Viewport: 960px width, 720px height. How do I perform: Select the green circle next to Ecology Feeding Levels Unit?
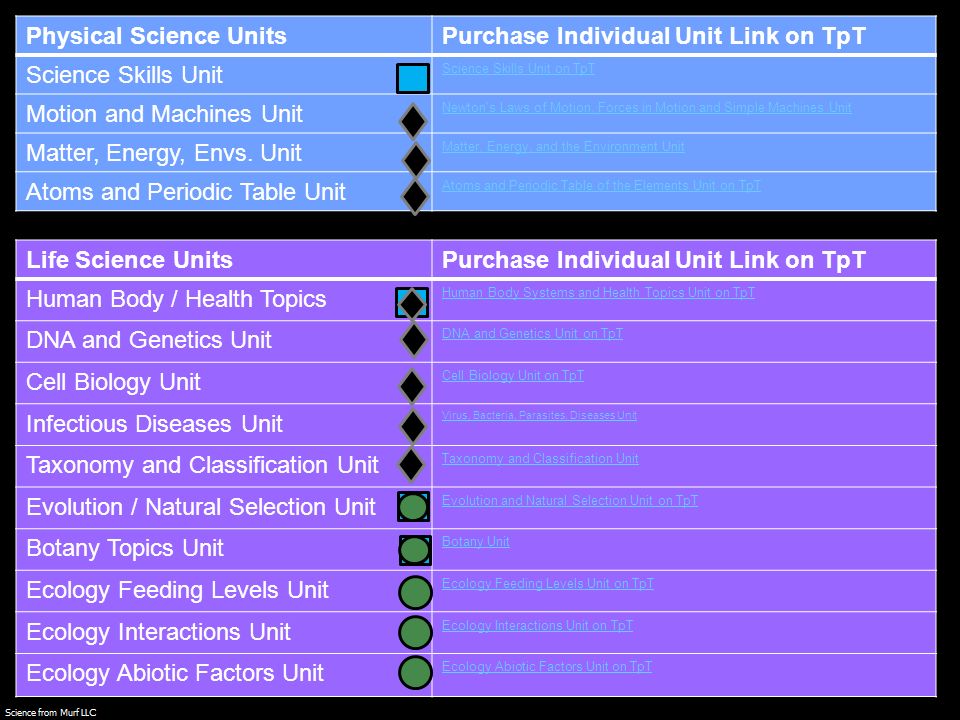pos(415,592)
